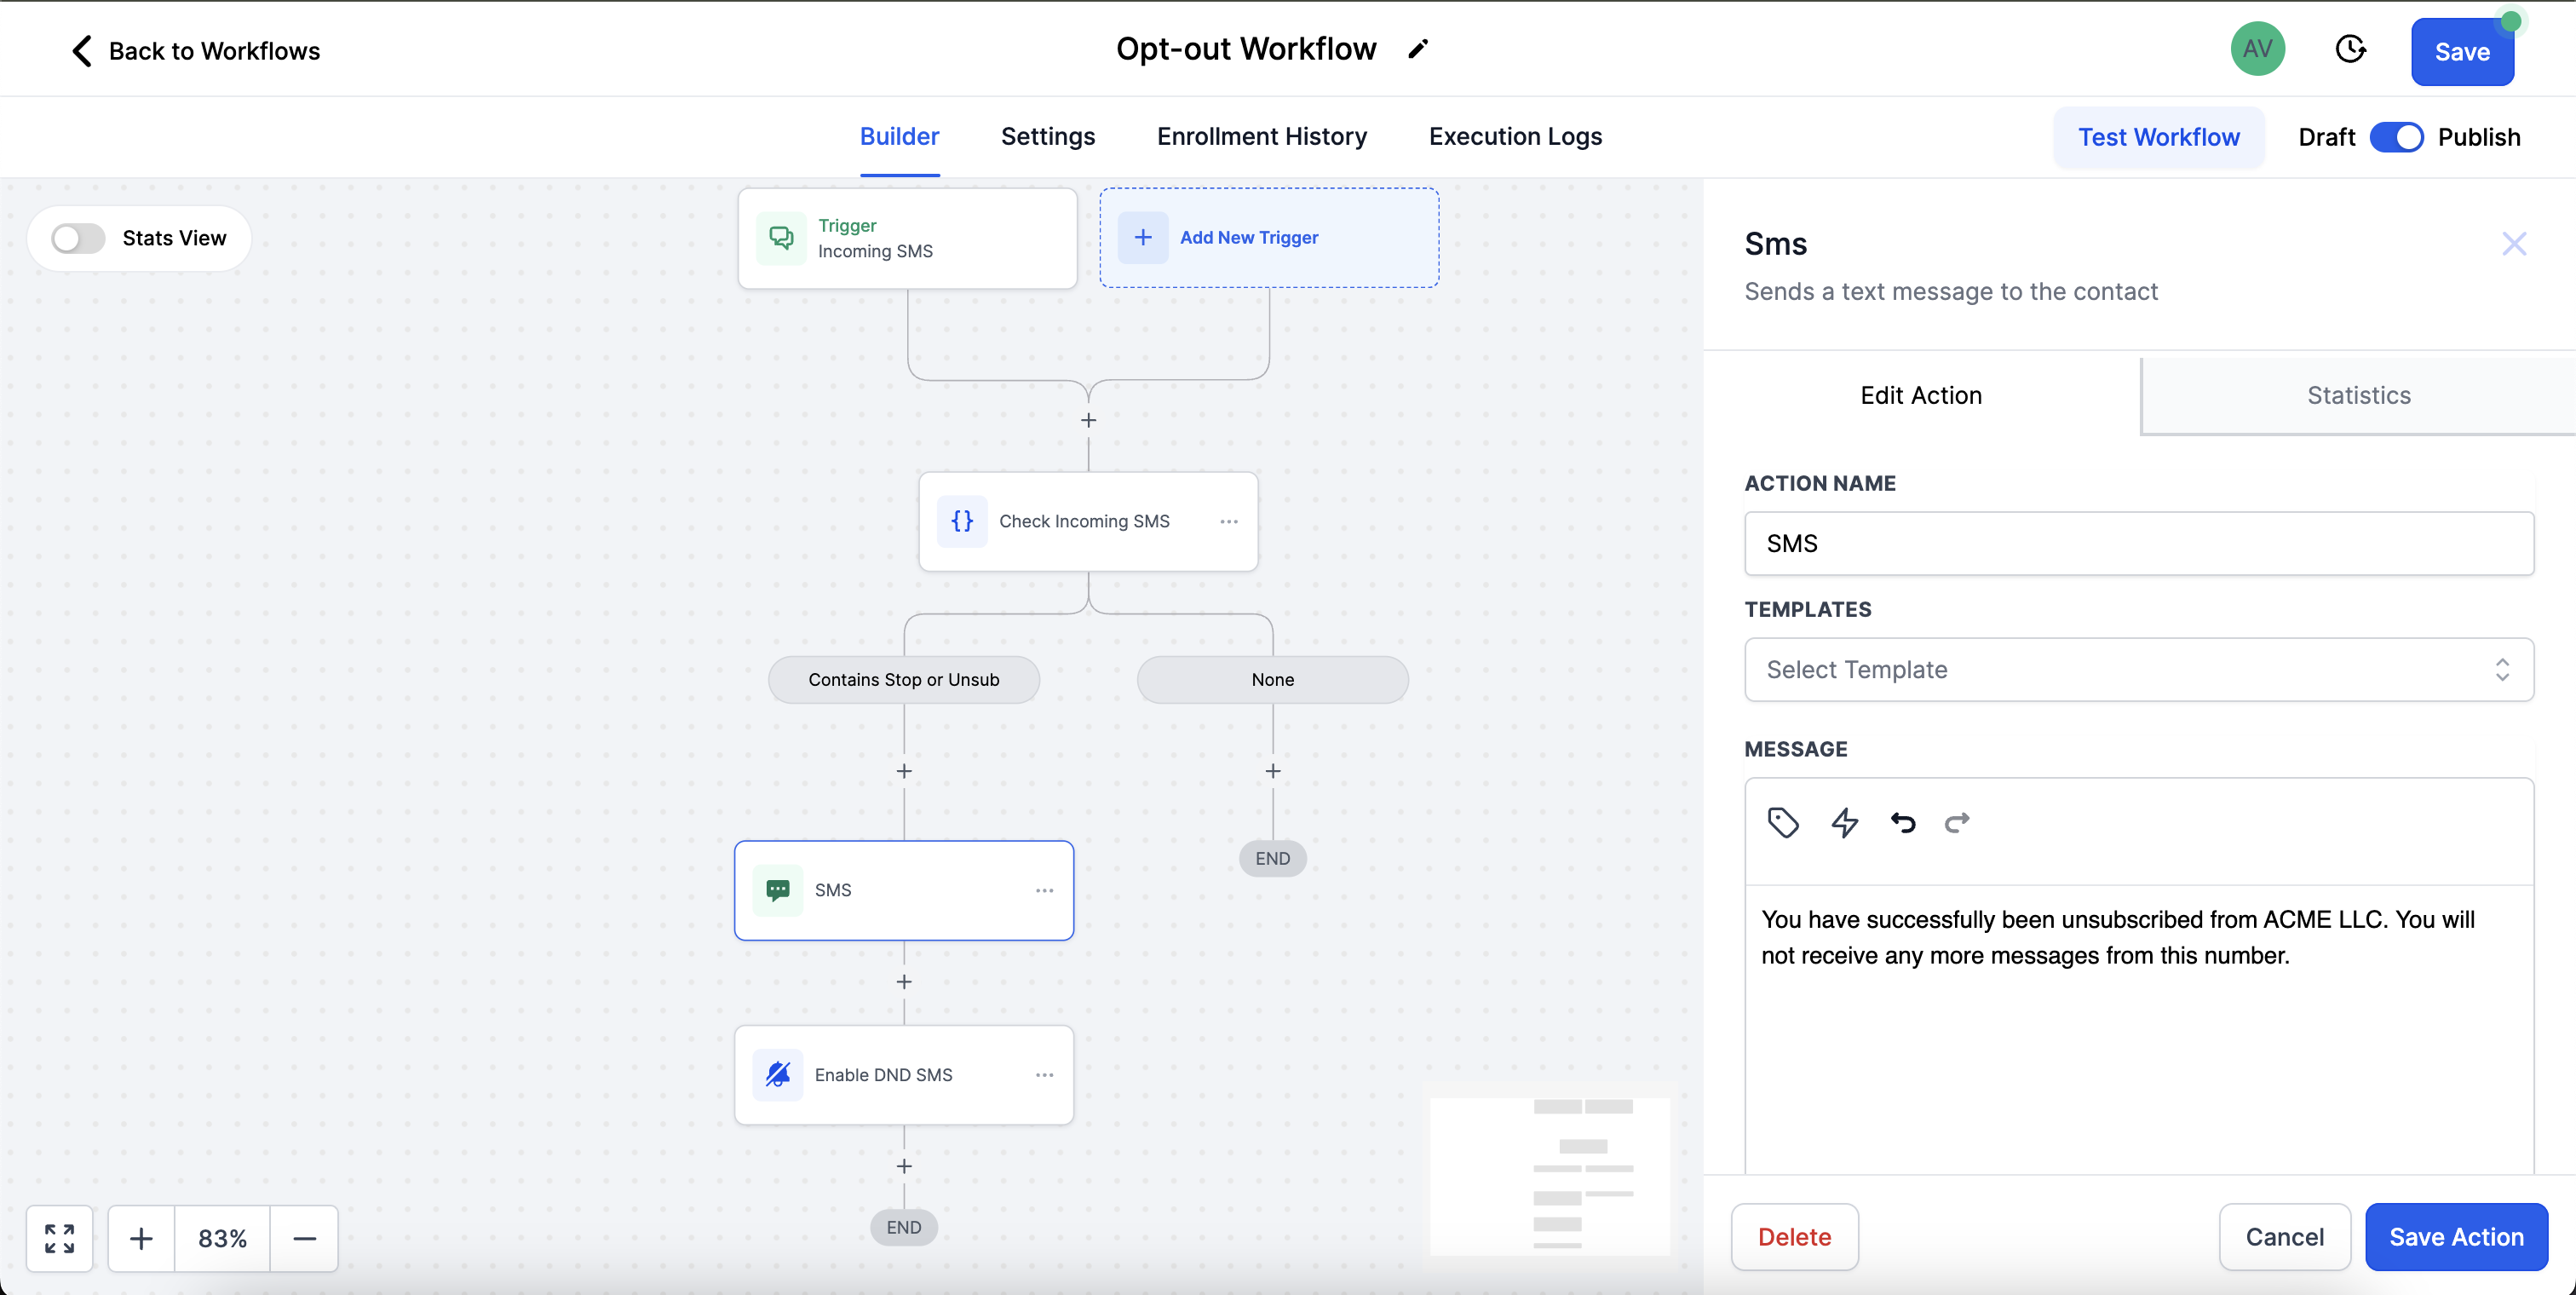Image resolution: width=2576 pixels, height=1295 pixels.
Task: Click the undo arrow icon in message toolbar
Action: coord(1902,823)
